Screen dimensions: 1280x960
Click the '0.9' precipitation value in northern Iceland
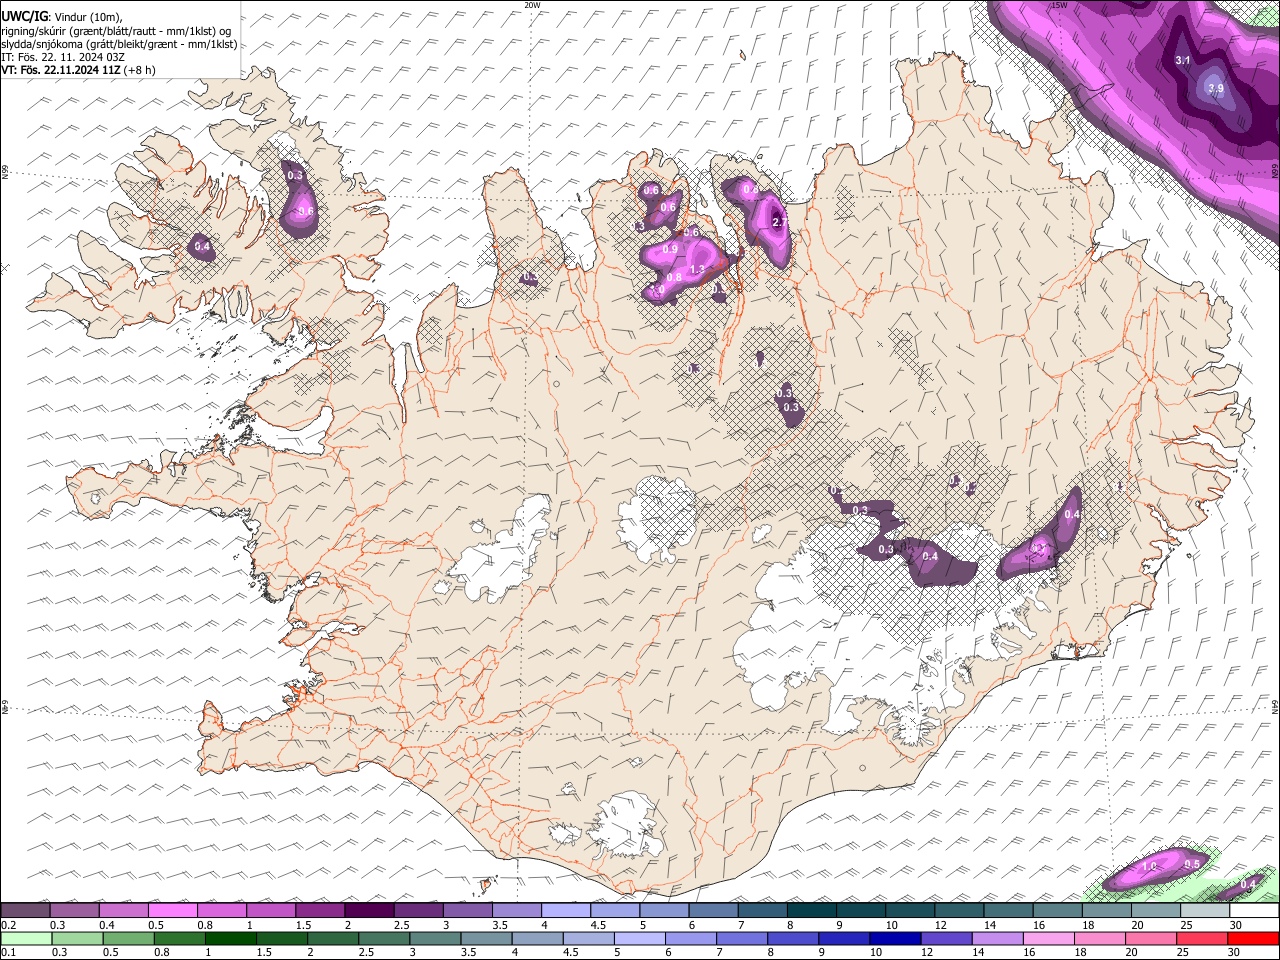point(670,249)
